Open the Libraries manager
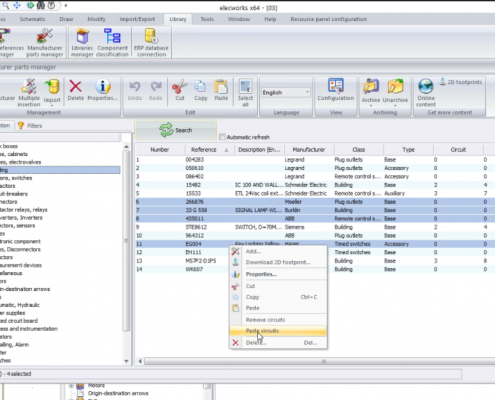 [82, 42]
